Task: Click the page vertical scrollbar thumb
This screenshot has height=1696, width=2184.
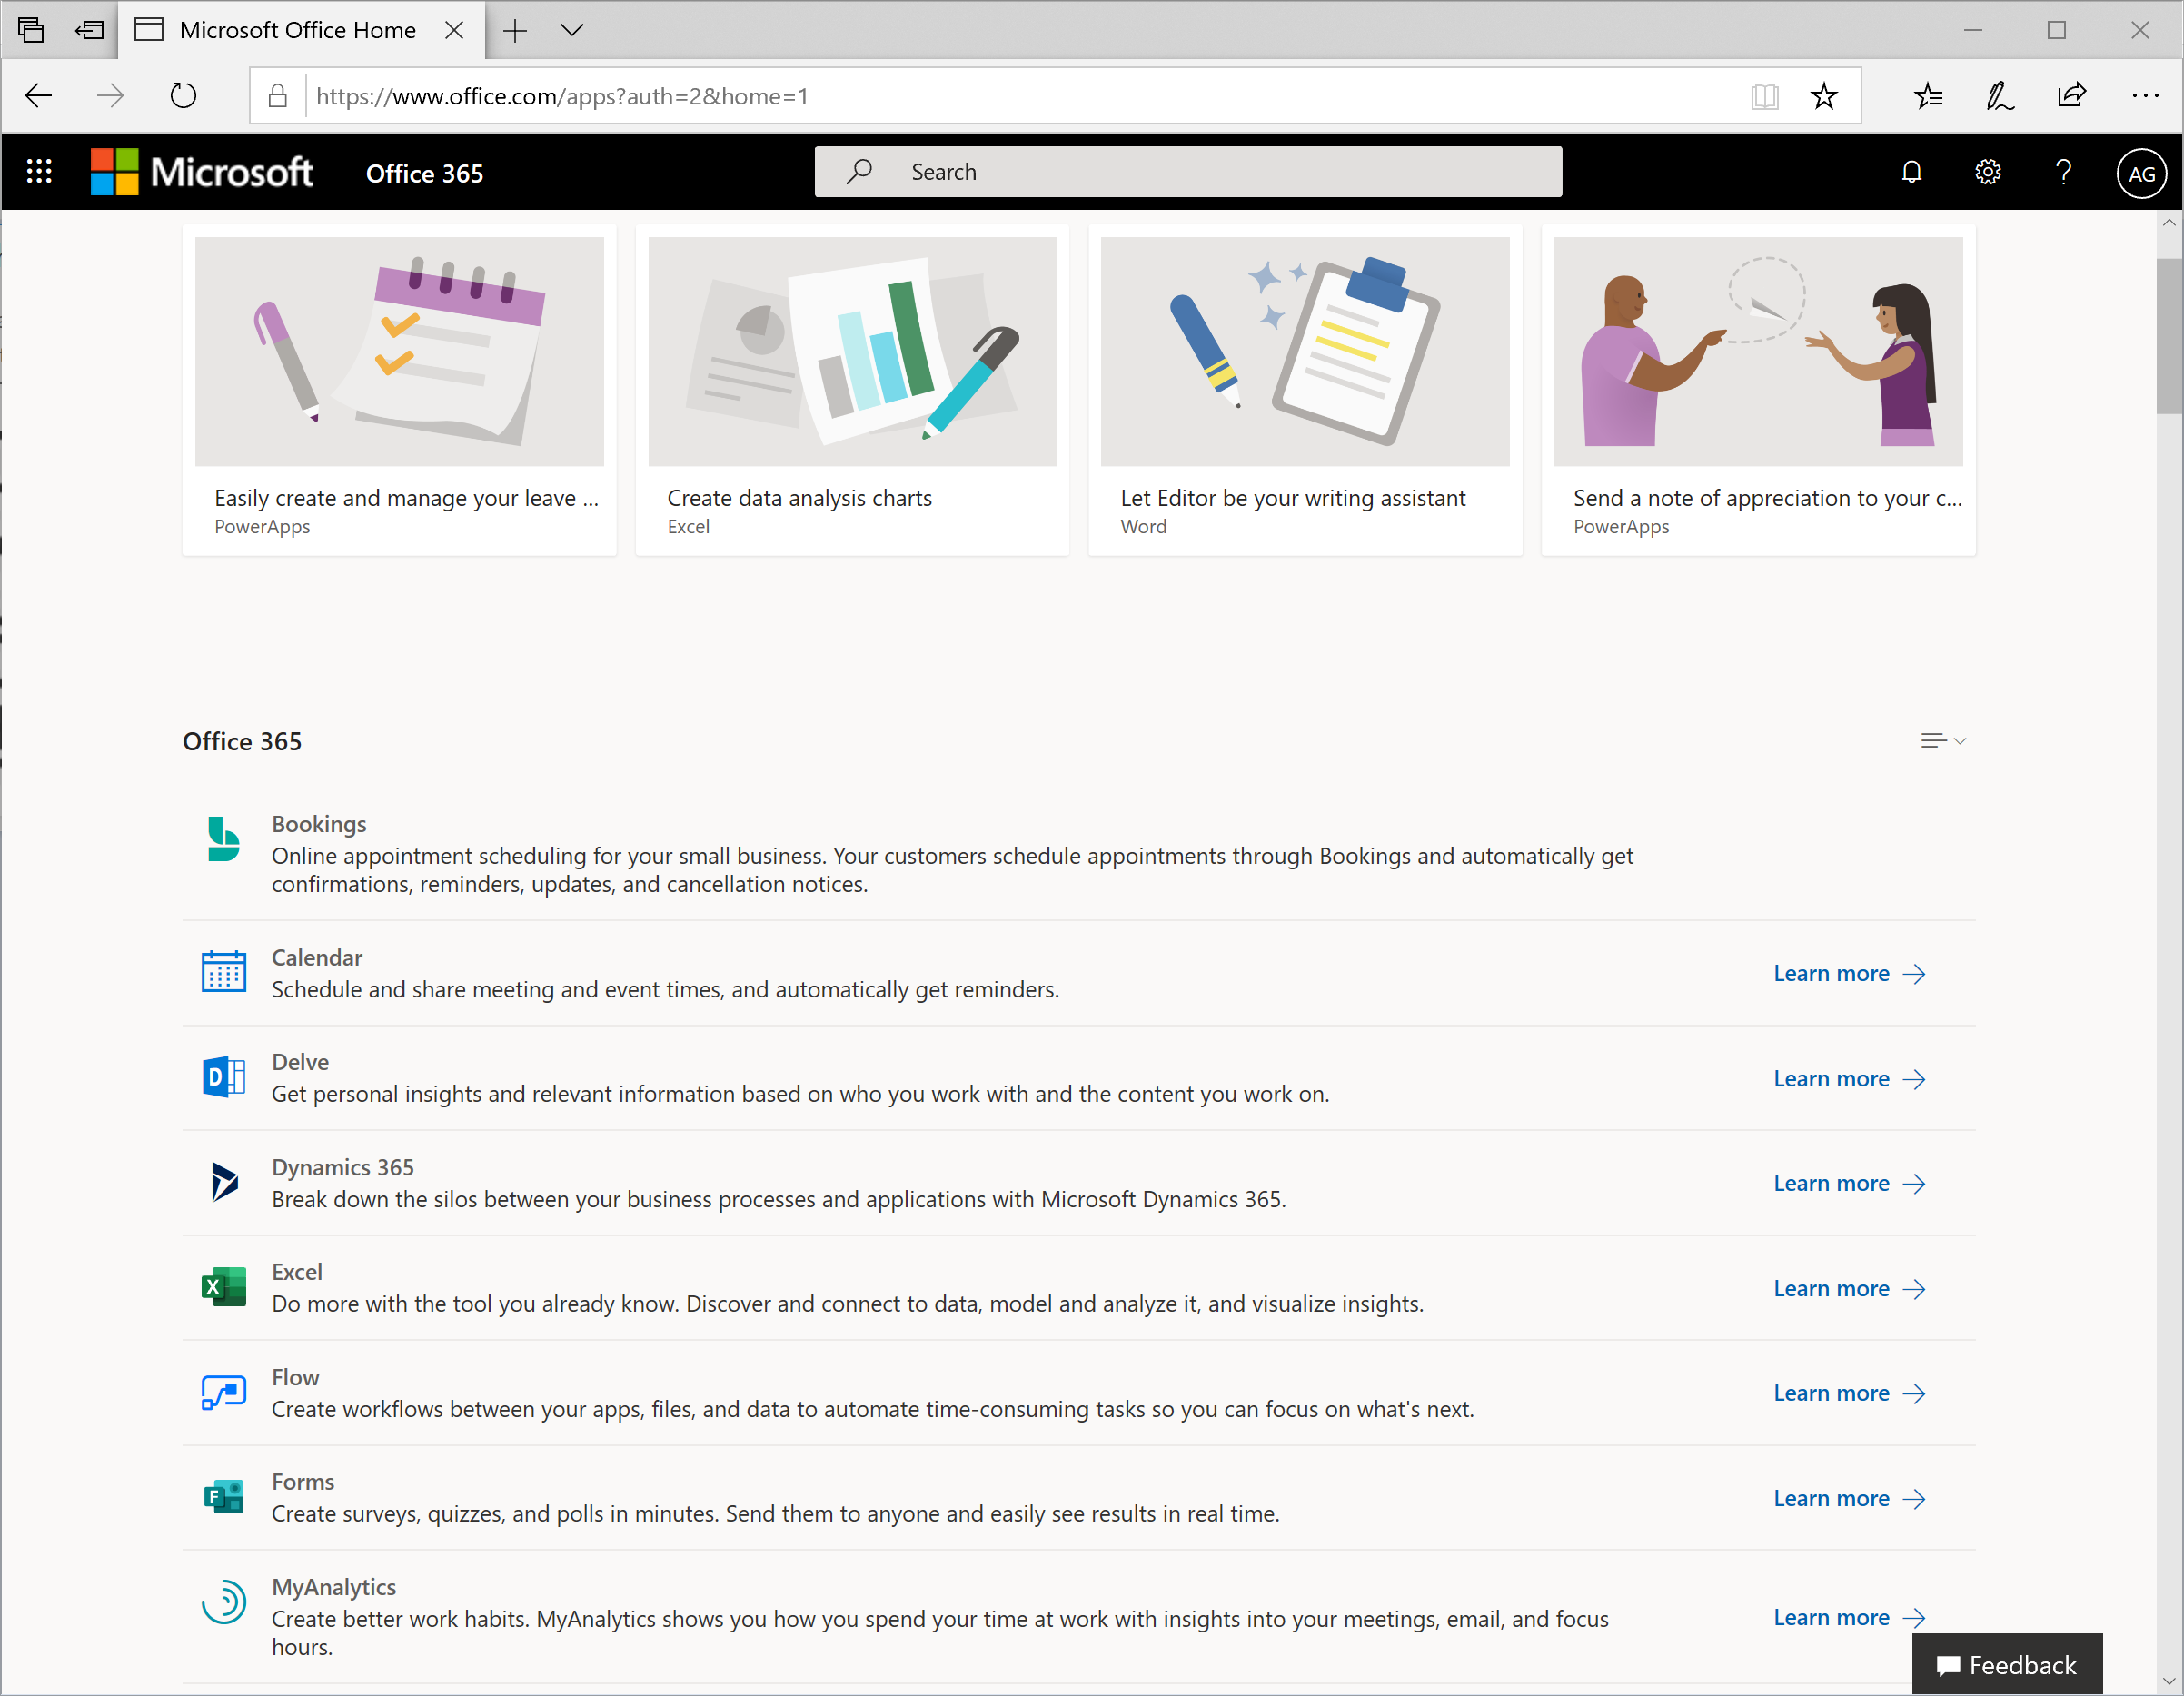Action: pyautogui.click(x=2168, y=335)
